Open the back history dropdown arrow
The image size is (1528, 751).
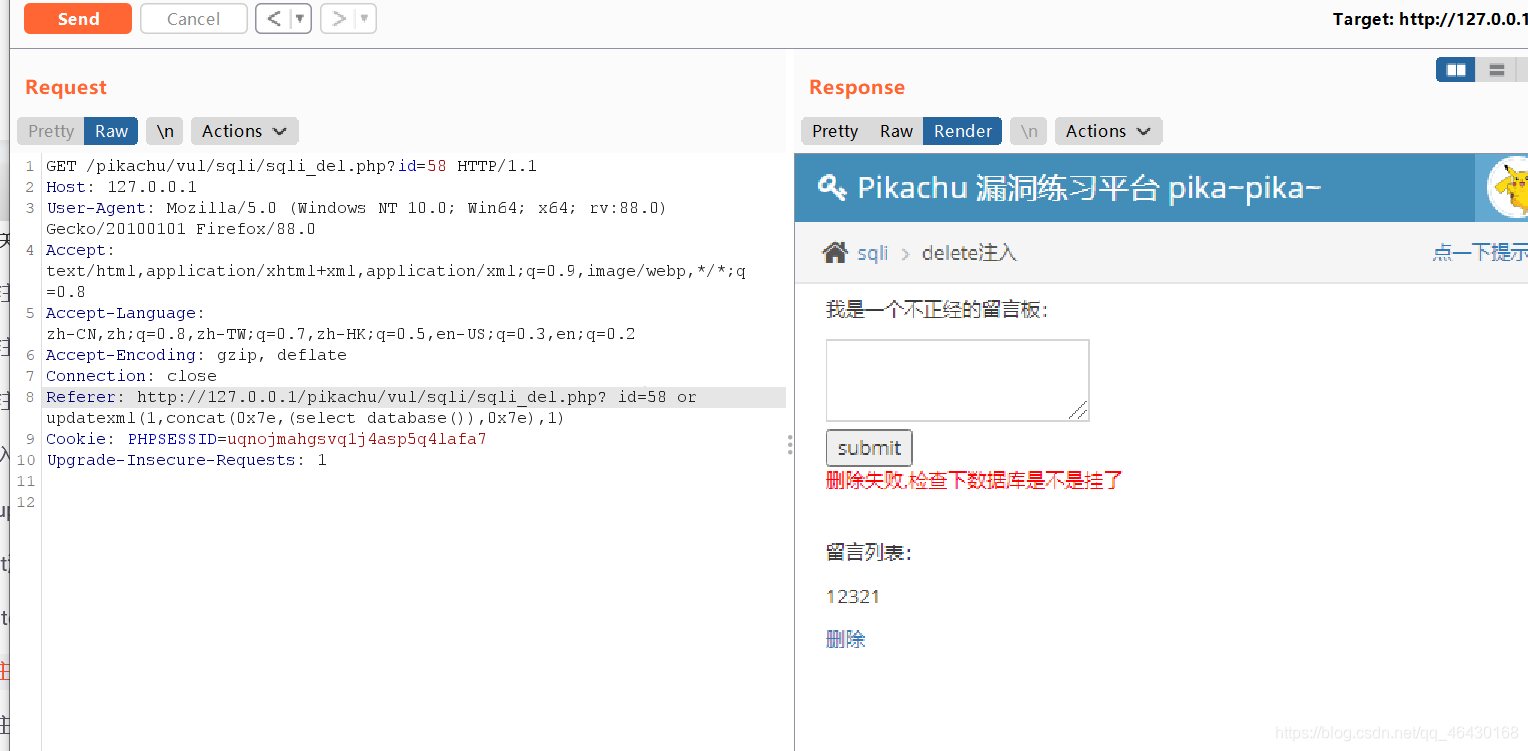[301, 19]
